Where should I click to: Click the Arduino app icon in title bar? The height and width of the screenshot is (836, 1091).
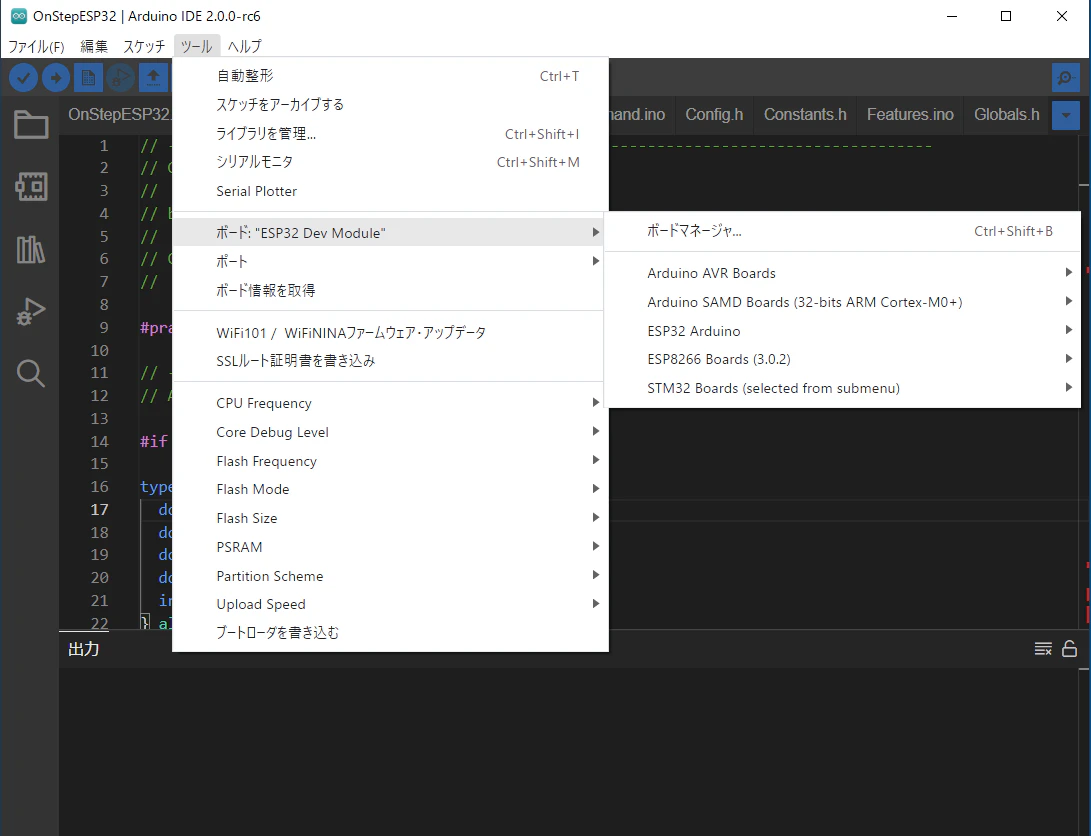point(19,16)
